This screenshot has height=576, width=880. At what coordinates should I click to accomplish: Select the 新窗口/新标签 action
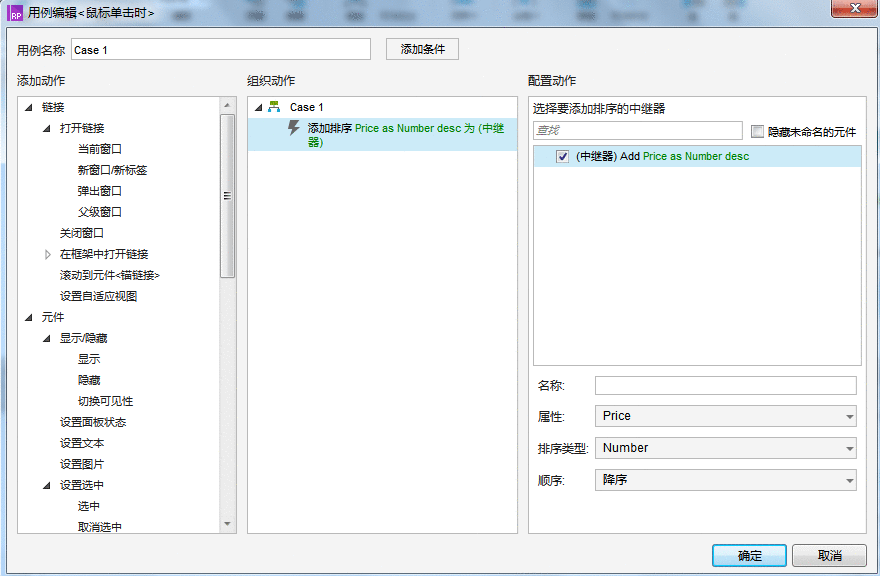(112, 170)
